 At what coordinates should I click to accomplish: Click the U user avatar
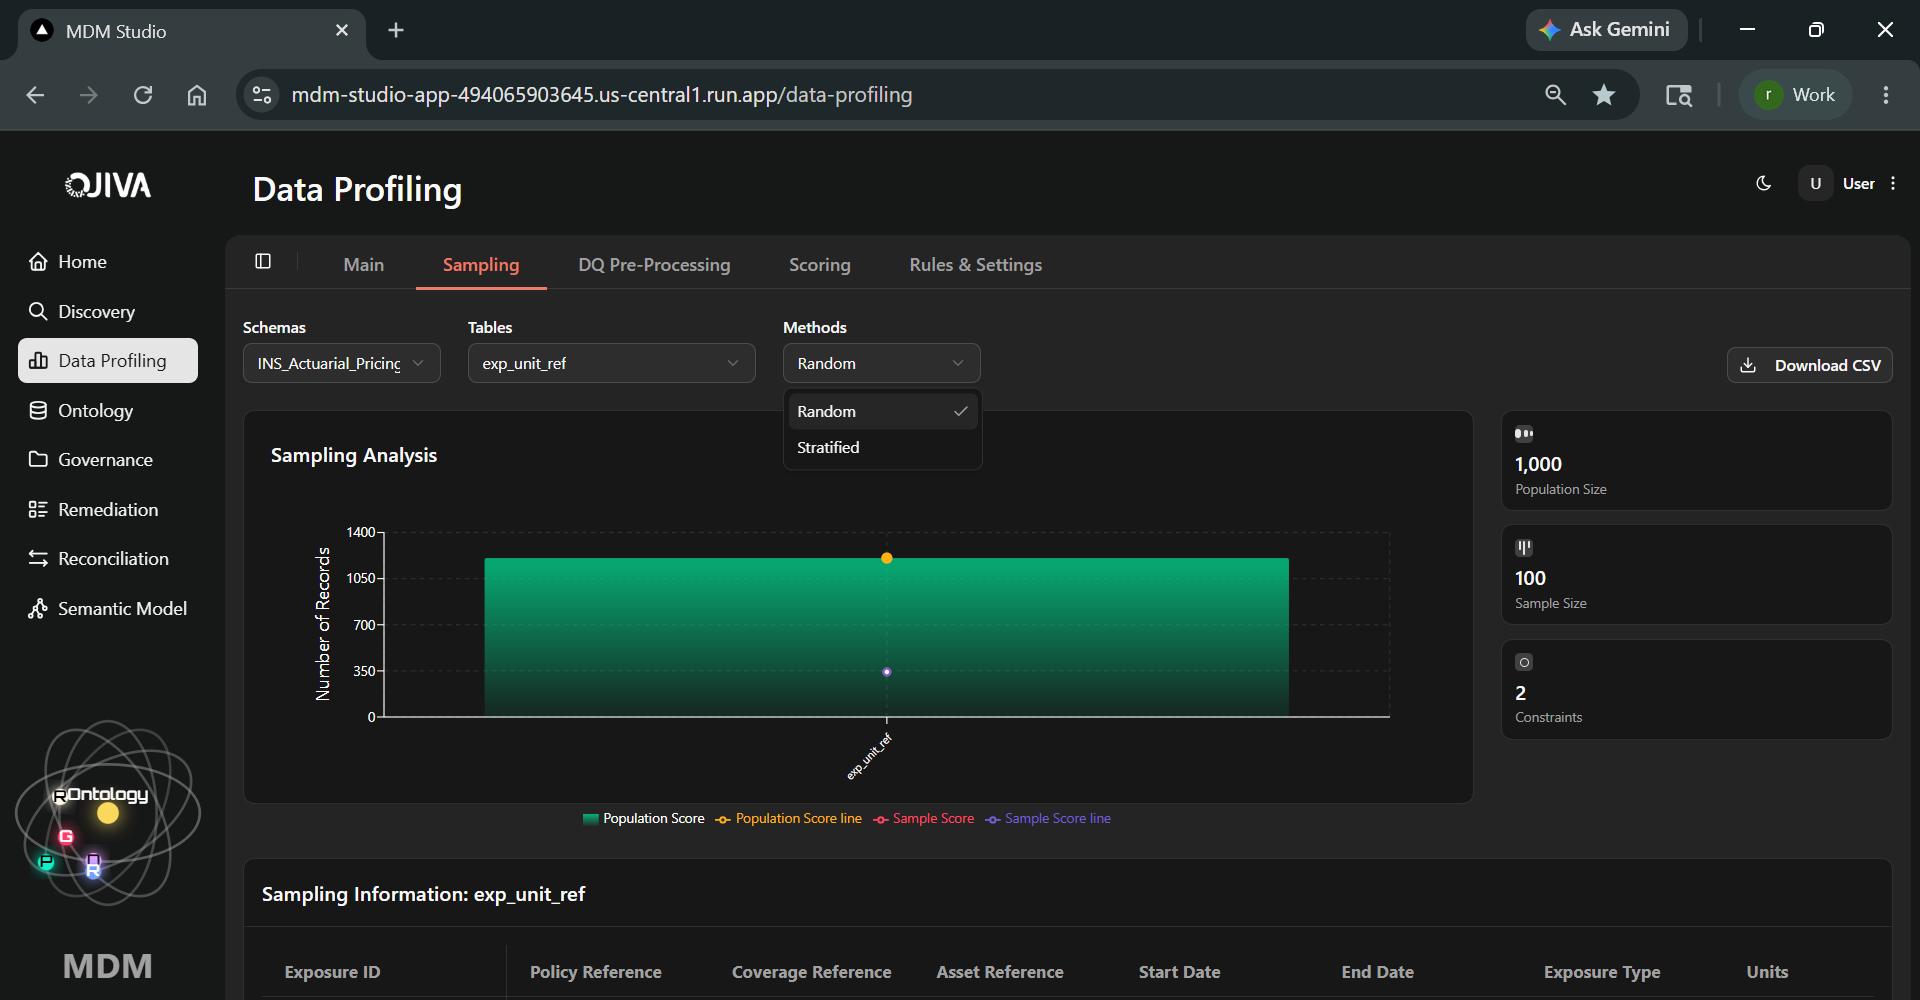[x=1816, y=183]
